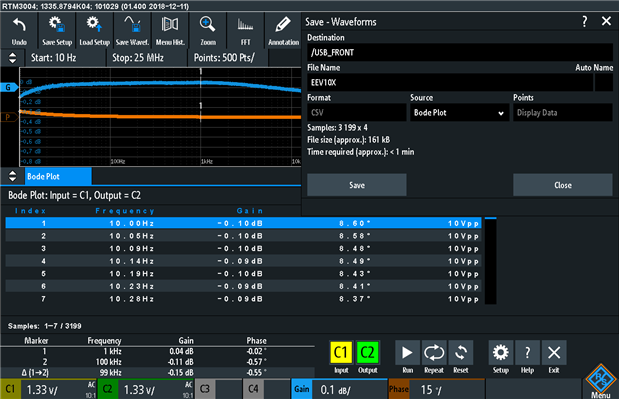Viewport: 619px width, 399px height.
Task: Adjust Gain scale 0.1 dB/
Action: tap(339, 389)
